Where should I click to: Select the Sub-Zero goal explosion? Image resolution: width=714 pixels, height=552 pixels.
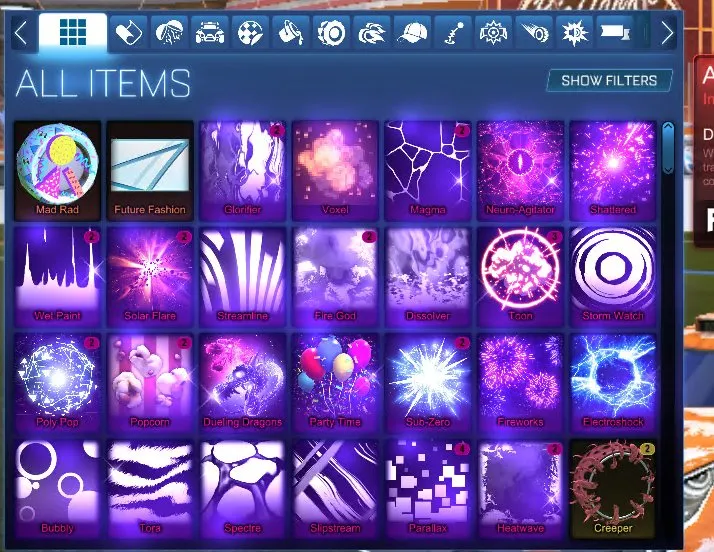pyautogui.click(x=428, y=383)
